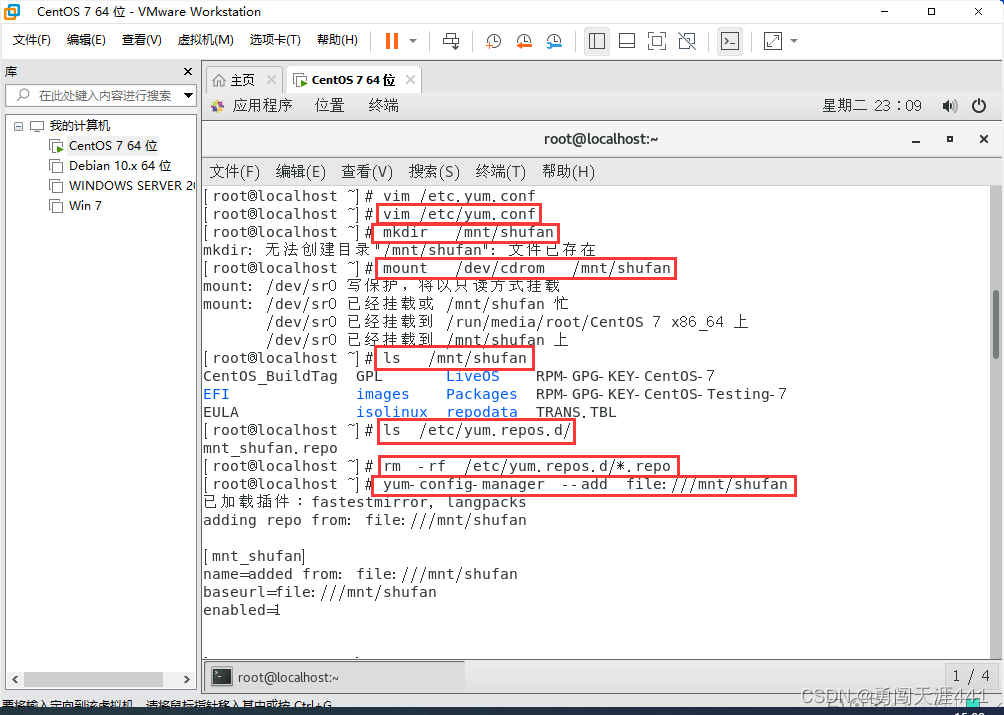Toggle the console view button

[x=730, y=41]
